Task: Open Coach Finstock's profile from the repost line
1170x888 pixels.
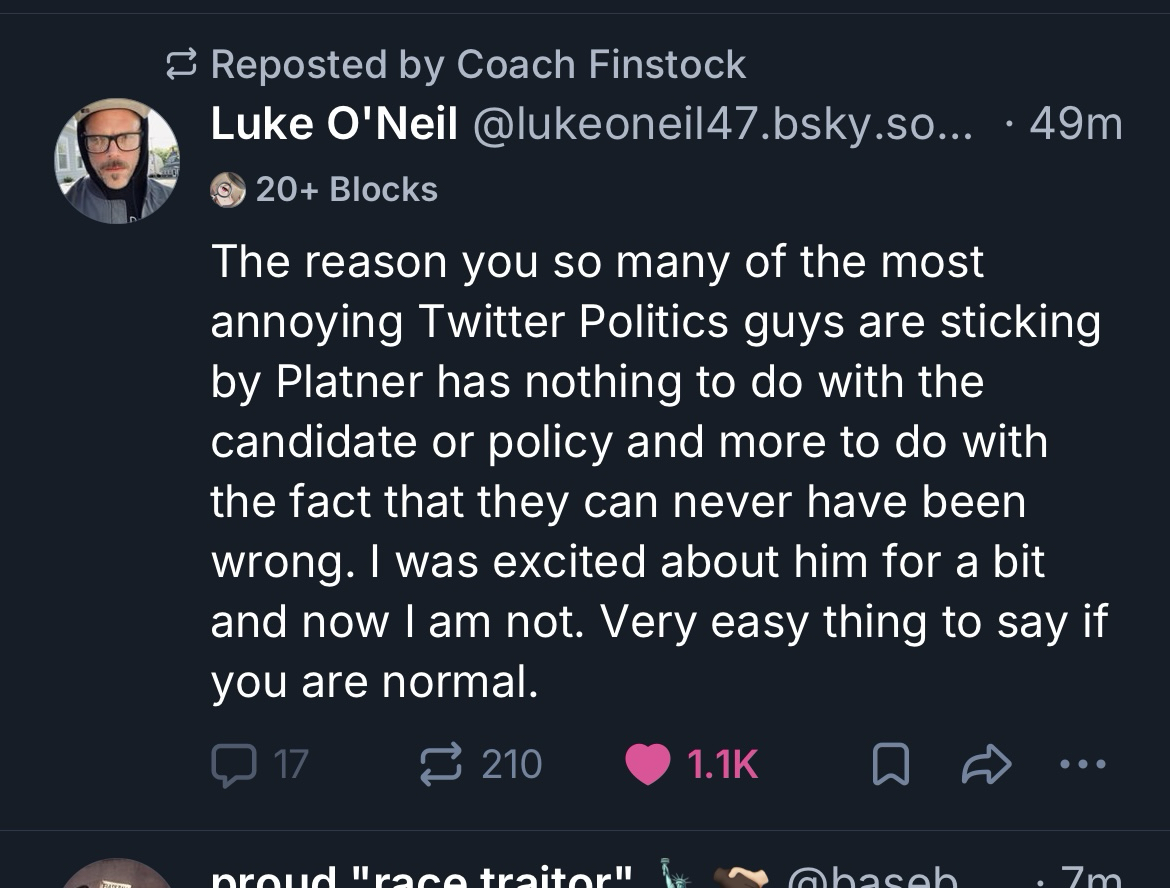Action: (x=600, y=65)
